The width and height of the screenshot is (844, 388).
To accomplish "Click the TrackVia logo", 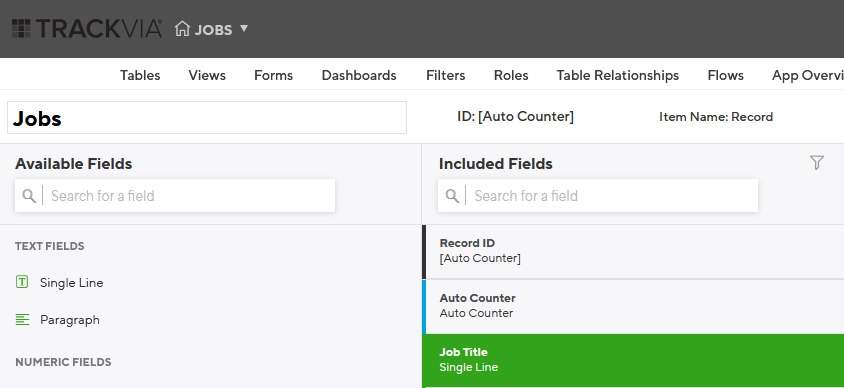I will 87,29.
